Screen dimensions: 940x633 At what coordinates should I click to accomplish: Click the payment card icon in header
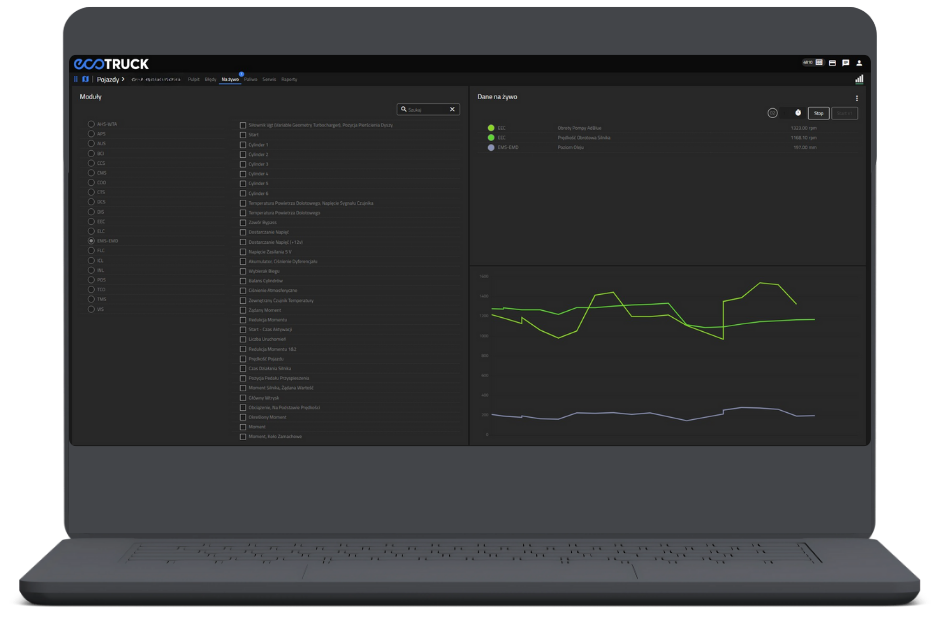tap(833, 63)
